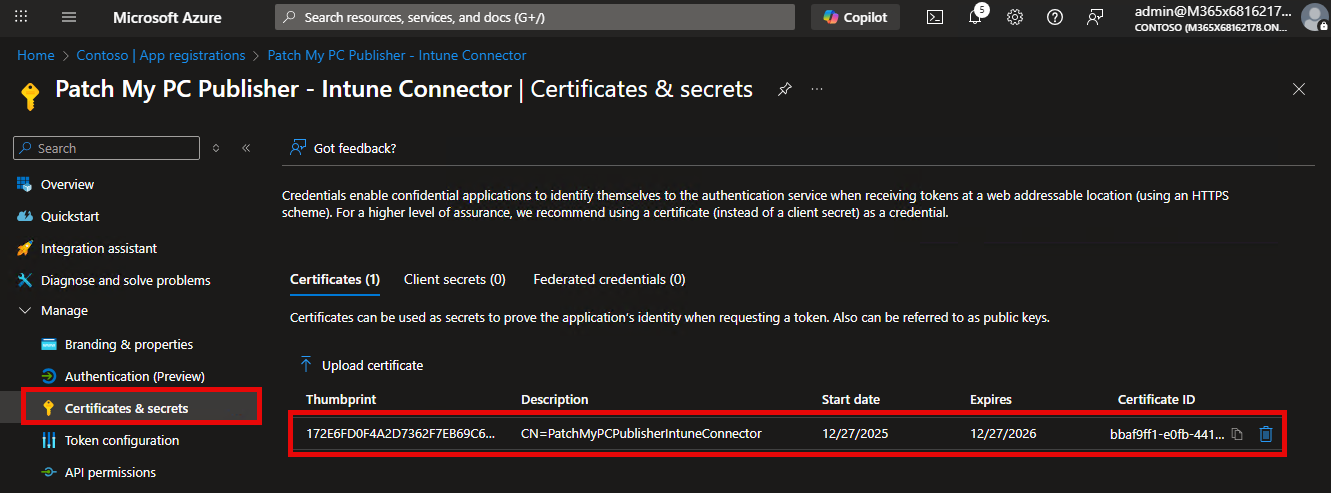This screenshot has height=493, width=1331.
Task: Click CN=PatchMyPCPublisherIntuneConnector description
Action: 641,434
